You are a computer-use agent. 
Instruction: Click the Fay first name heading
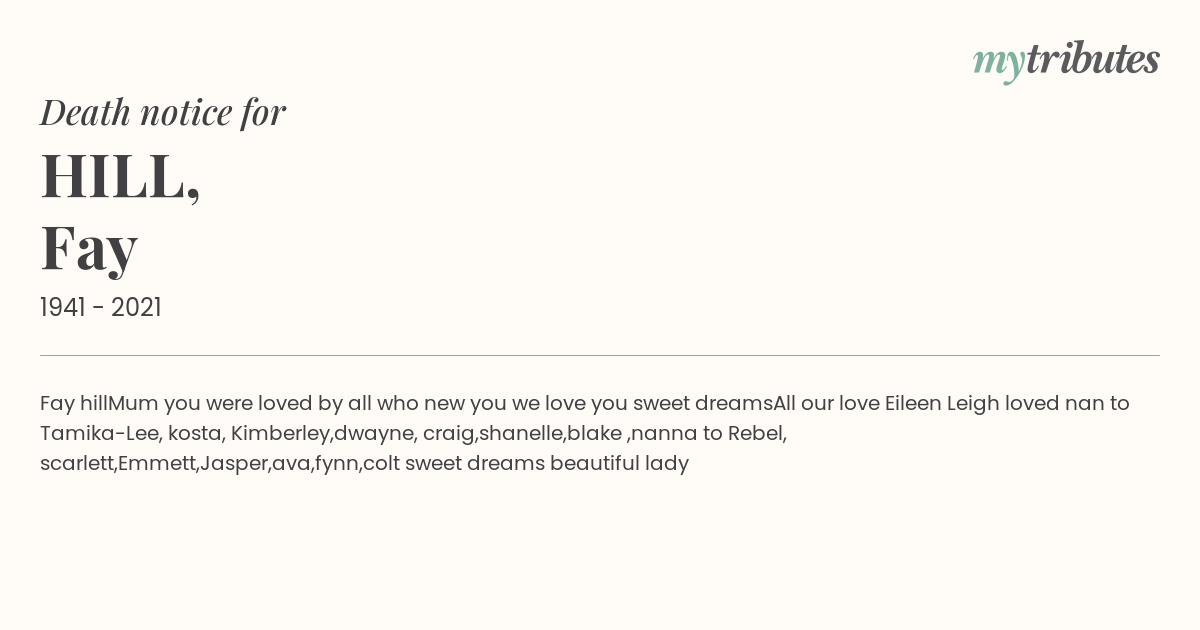pos(89,247)
